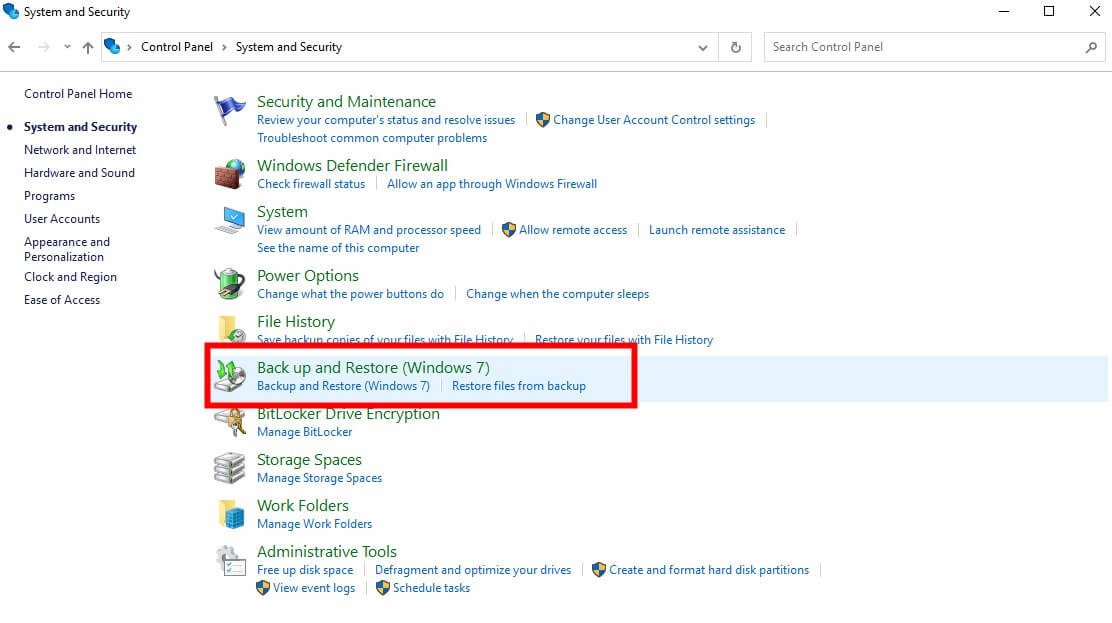Click Allow an app through Windows Firewall
1112x623 pixels.
point(492,184)
